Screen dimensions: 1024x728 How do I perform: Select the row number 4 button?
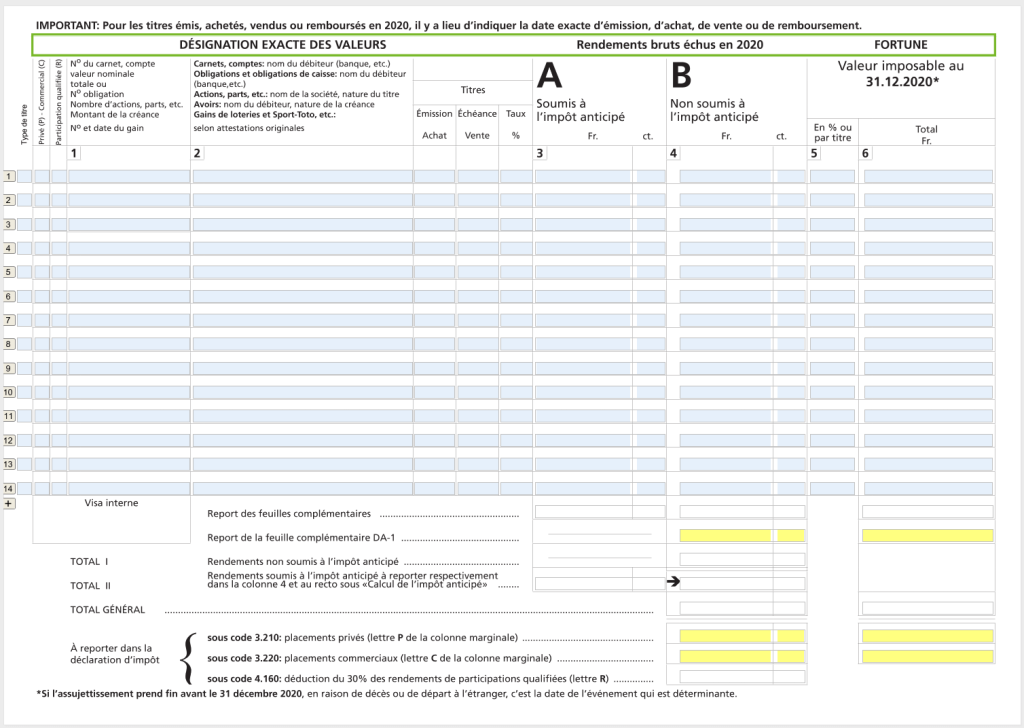pos(9,248)
